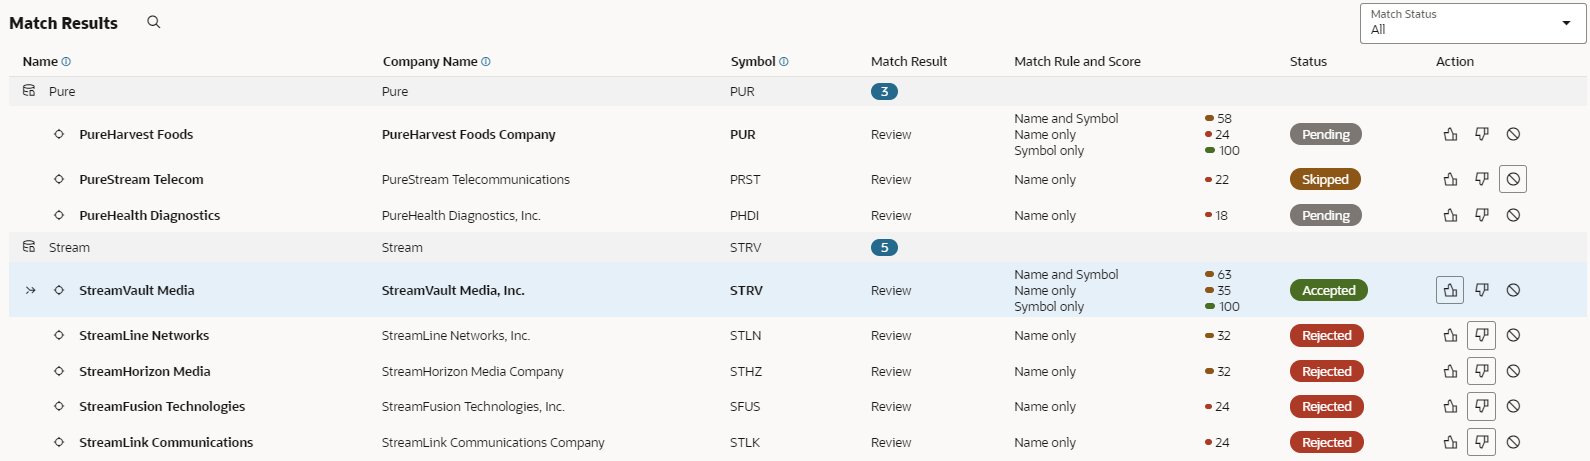
Task: Reject the PureHealth Diagnostics match with thumbs down
Action: (1482, 215)
